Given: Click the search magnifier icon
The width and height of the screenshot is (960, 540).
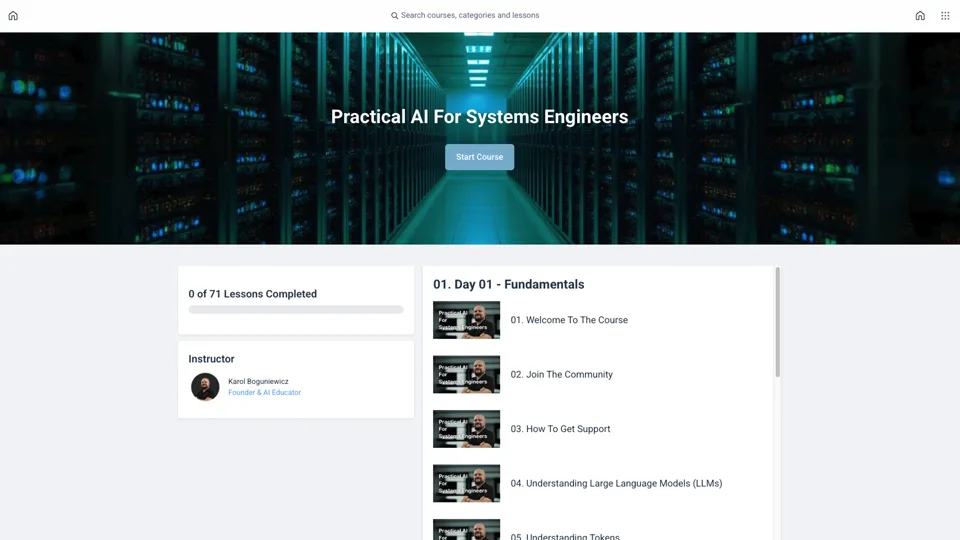Looking at the screenshot, I should pos(394,16).
